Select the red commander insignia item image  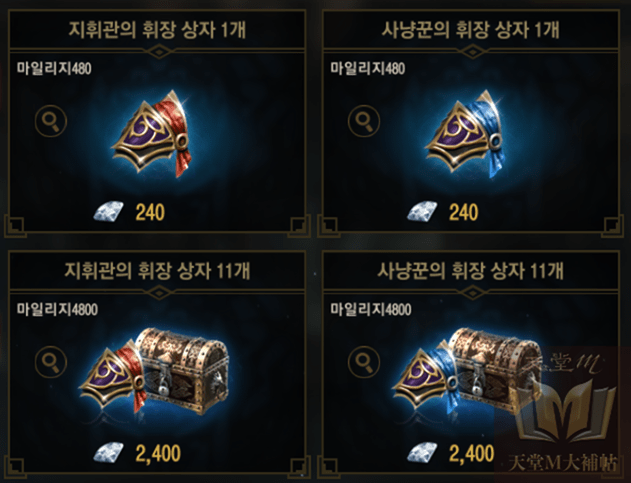152,133
